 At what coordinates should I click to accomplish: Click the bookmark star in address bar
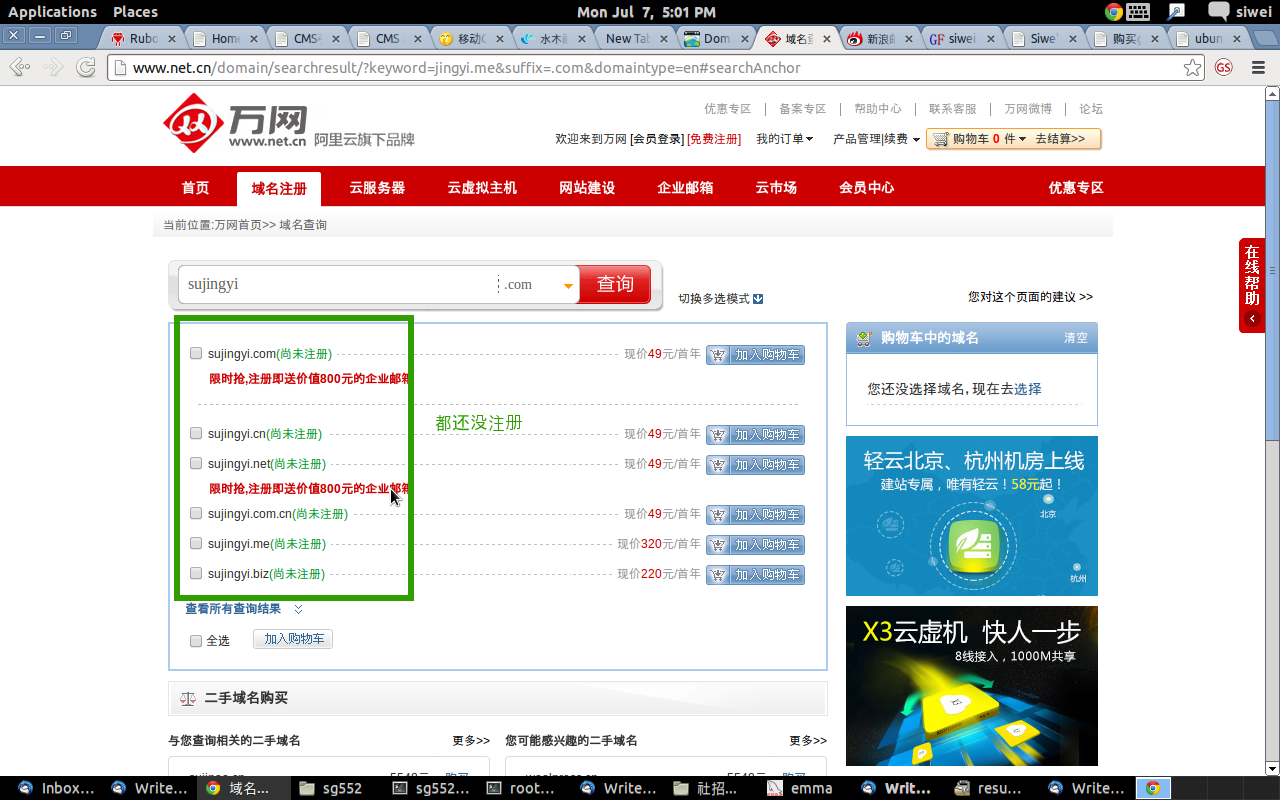(x=1191, y=67)
